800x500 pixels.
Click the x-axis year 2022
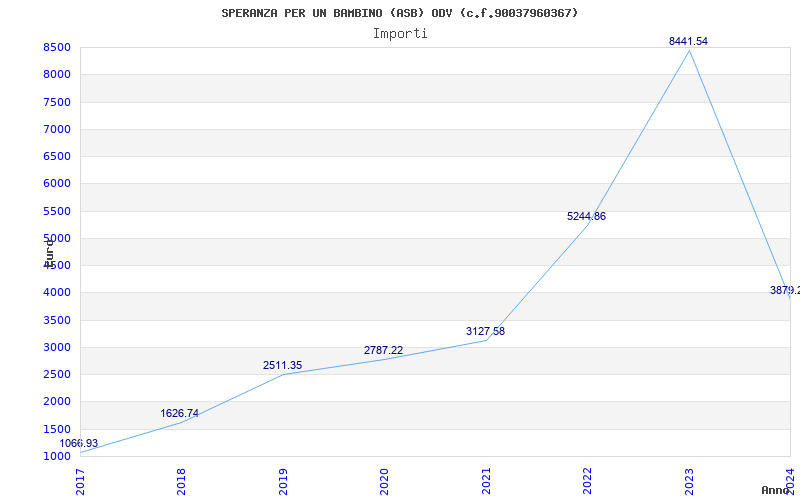pyautogui.click(x=587, y=482)
